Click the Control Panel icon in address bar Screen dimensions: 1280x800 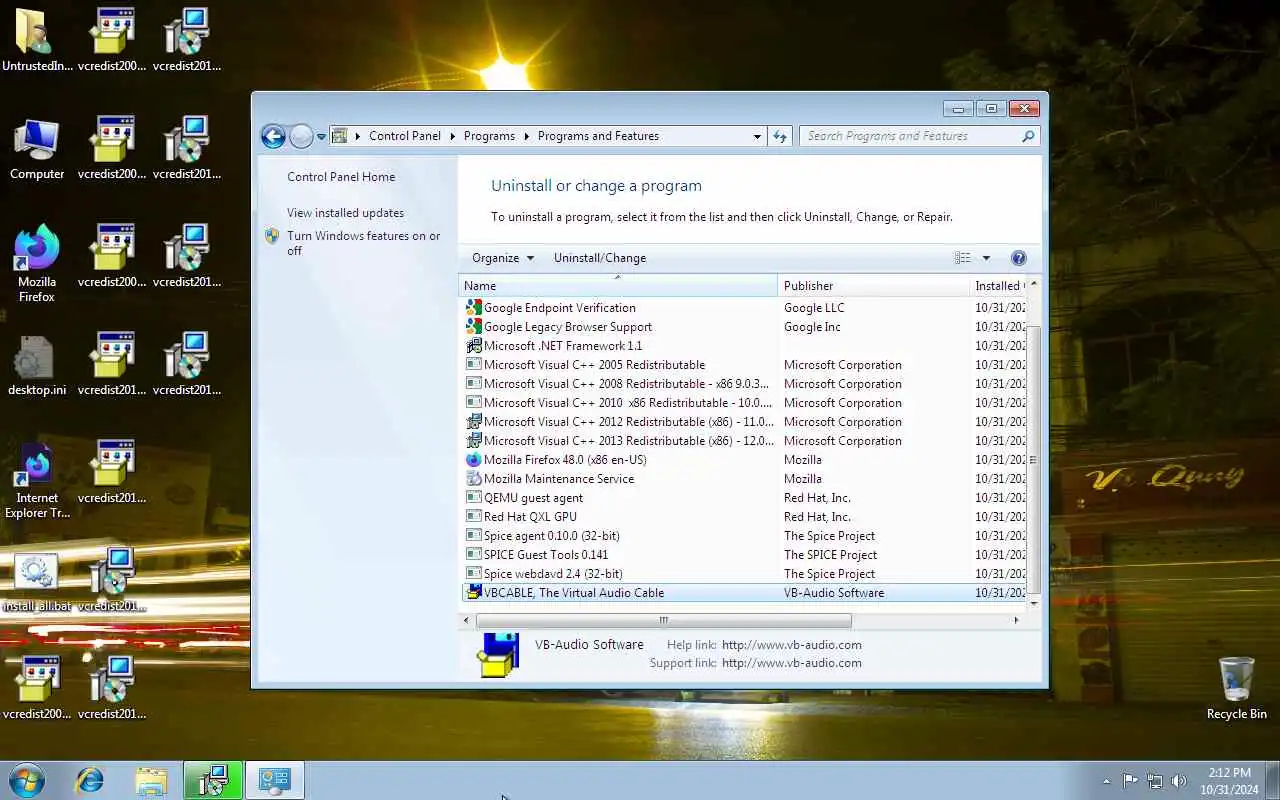pos(340,136)
